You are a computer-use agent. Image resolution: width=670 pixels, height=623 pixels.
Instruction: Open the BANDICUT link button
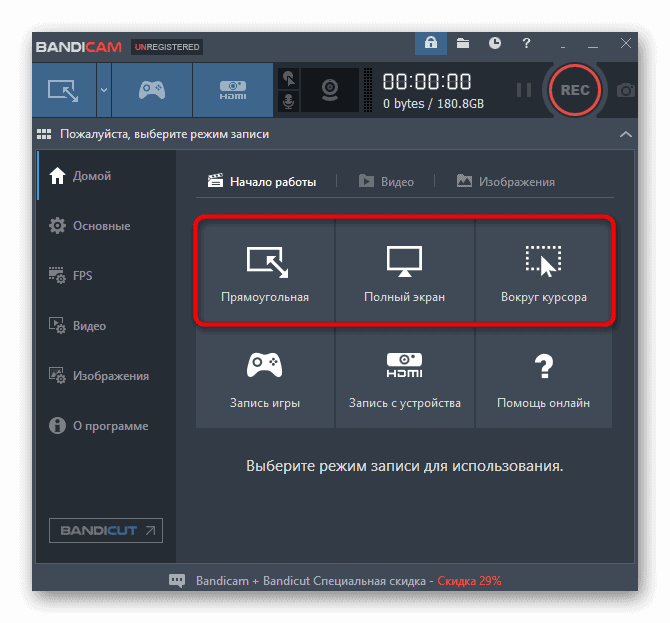pos(106,530)
